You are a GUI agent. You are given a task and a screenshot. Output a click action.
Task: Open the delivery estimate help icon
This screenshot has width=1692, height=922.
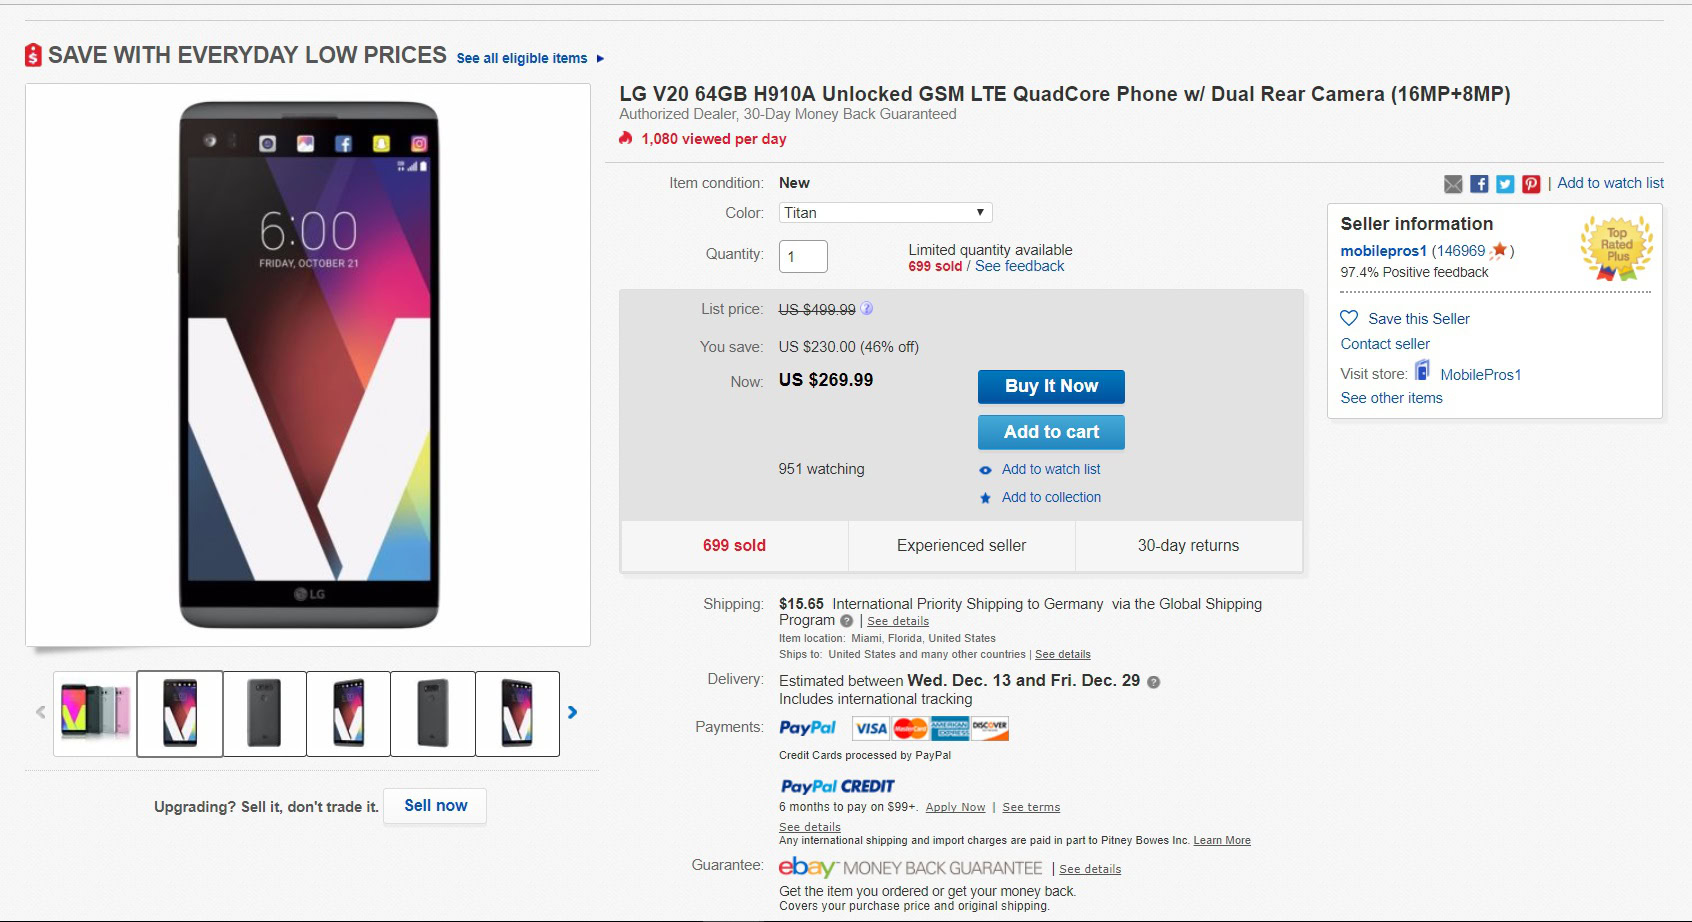click(1153, 682)
